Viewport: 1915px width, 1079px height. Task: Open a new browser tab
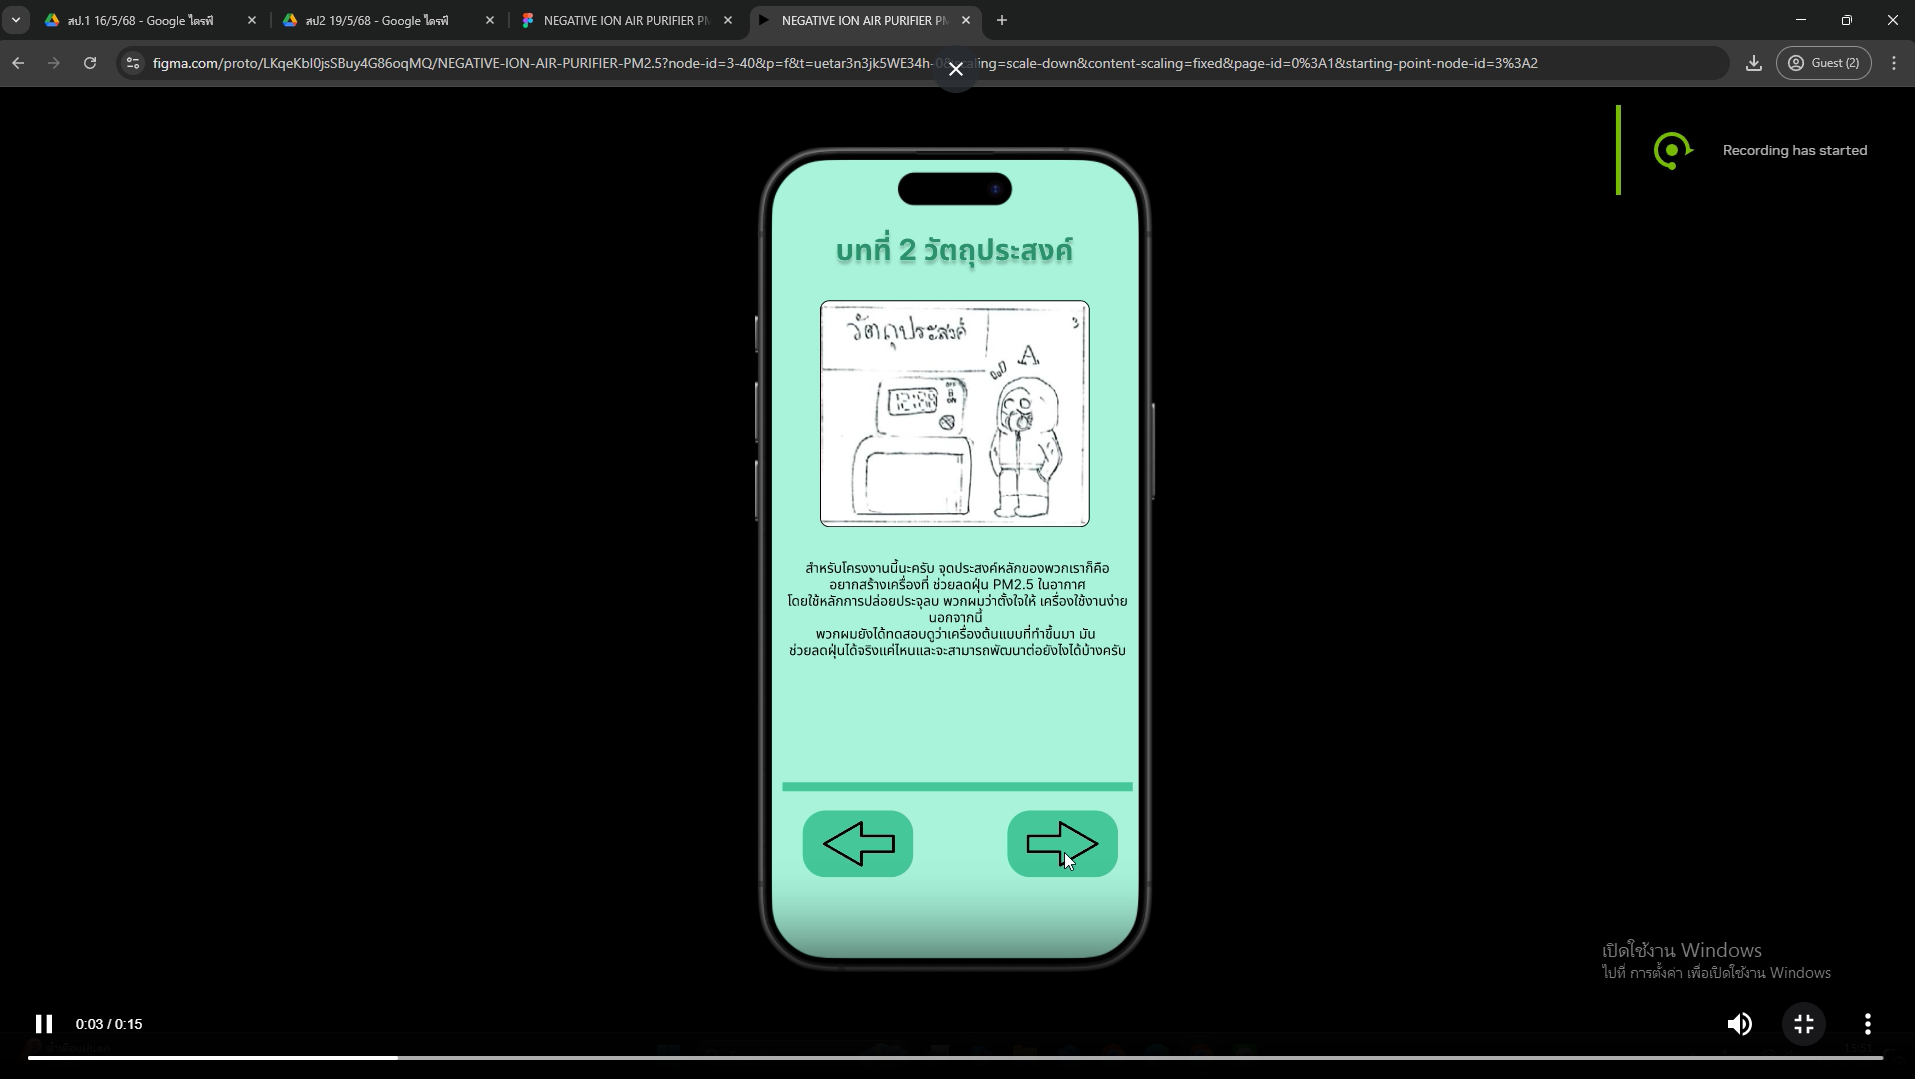click(1002, 20)
